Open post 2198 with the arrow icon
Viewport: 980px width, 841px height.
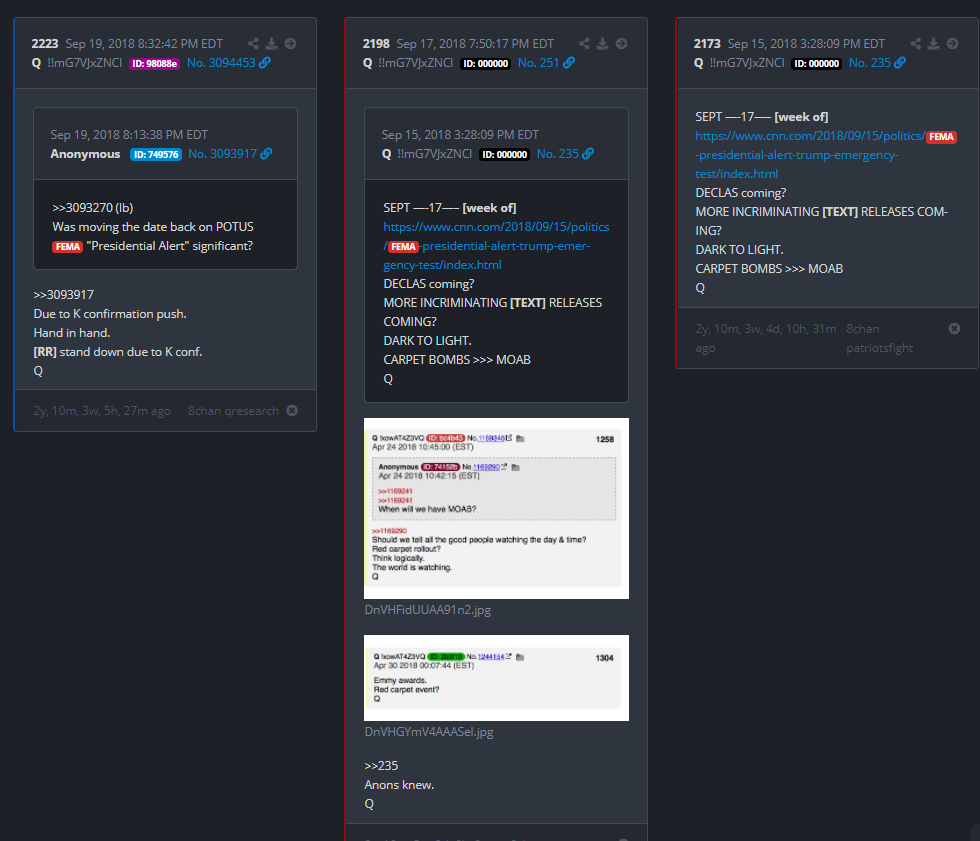622,44
